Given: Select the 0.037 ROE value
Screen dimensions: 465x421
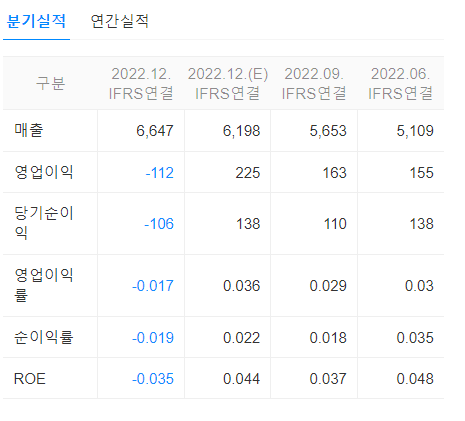Looking at the screenshot, I should click(x=328, y=379).
